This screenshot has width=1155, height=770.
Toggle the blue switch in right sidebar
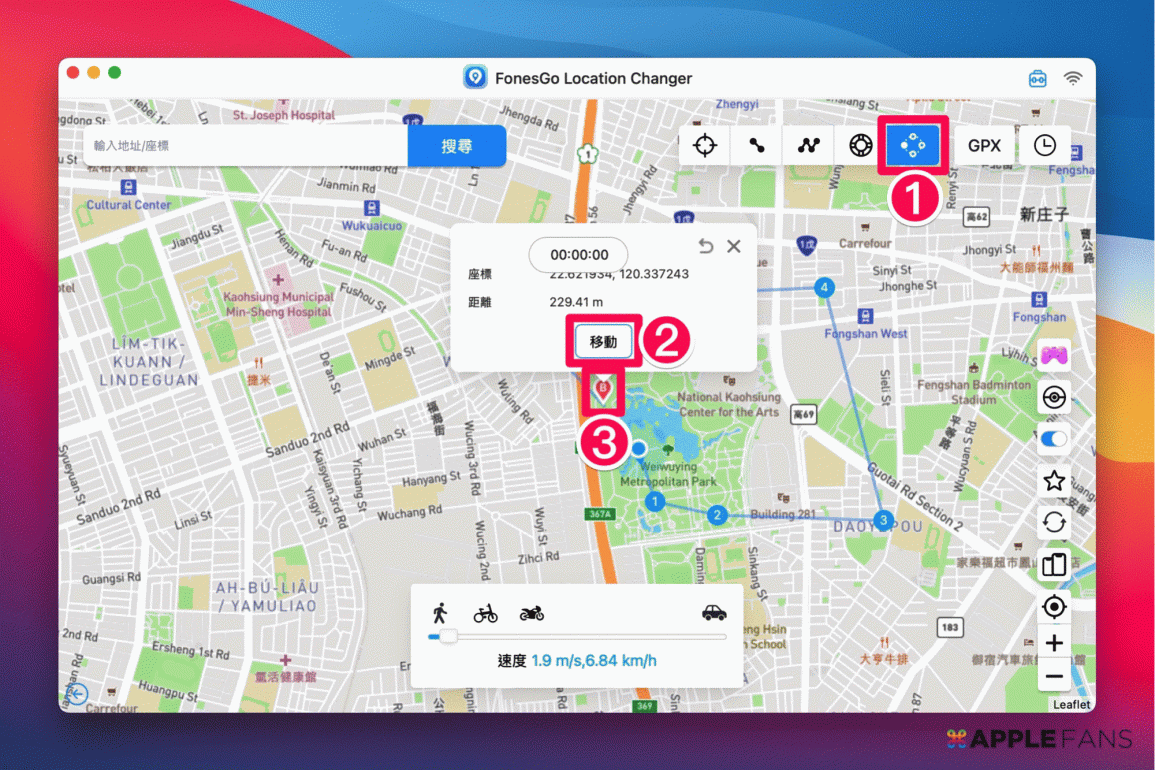pos(1054,439)
